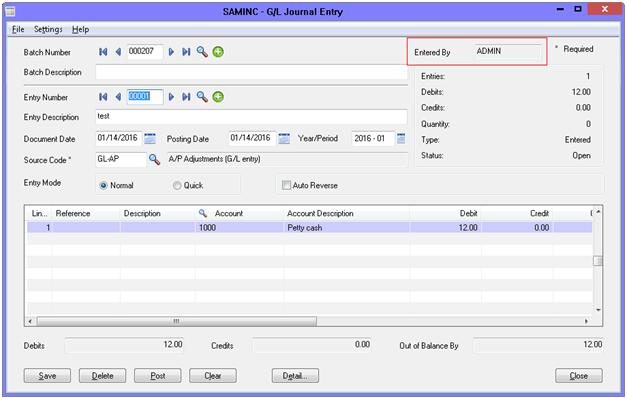
Task: Maximize the G/L Journal Entry window
Action: 578,9
